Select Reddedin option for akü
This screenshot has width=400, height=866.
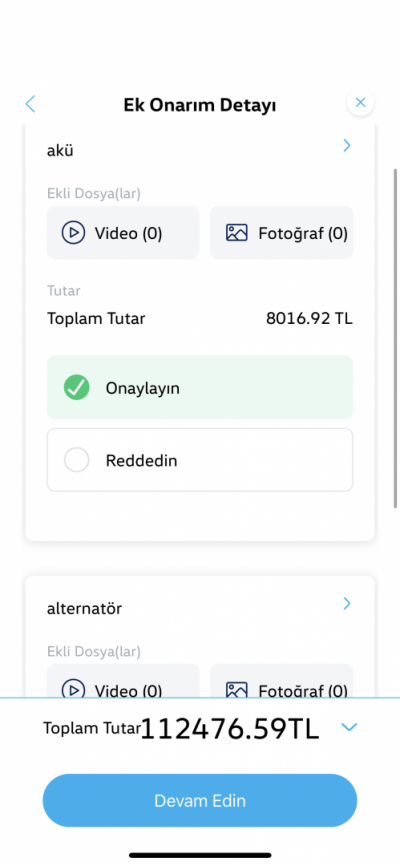pos(200,460)
